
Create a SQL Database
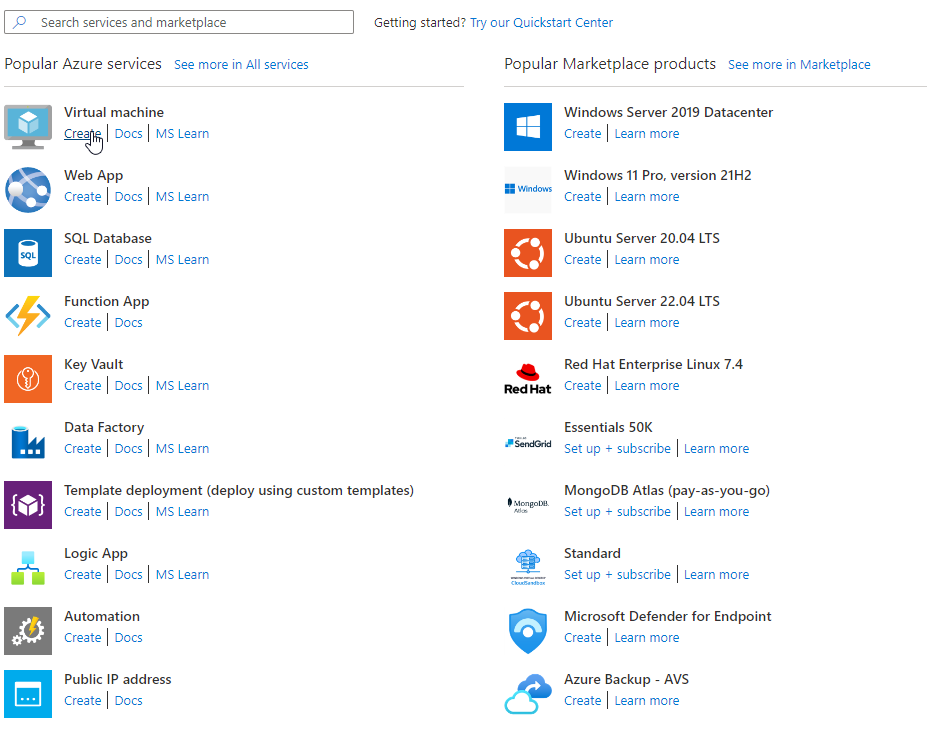[83, 259]
